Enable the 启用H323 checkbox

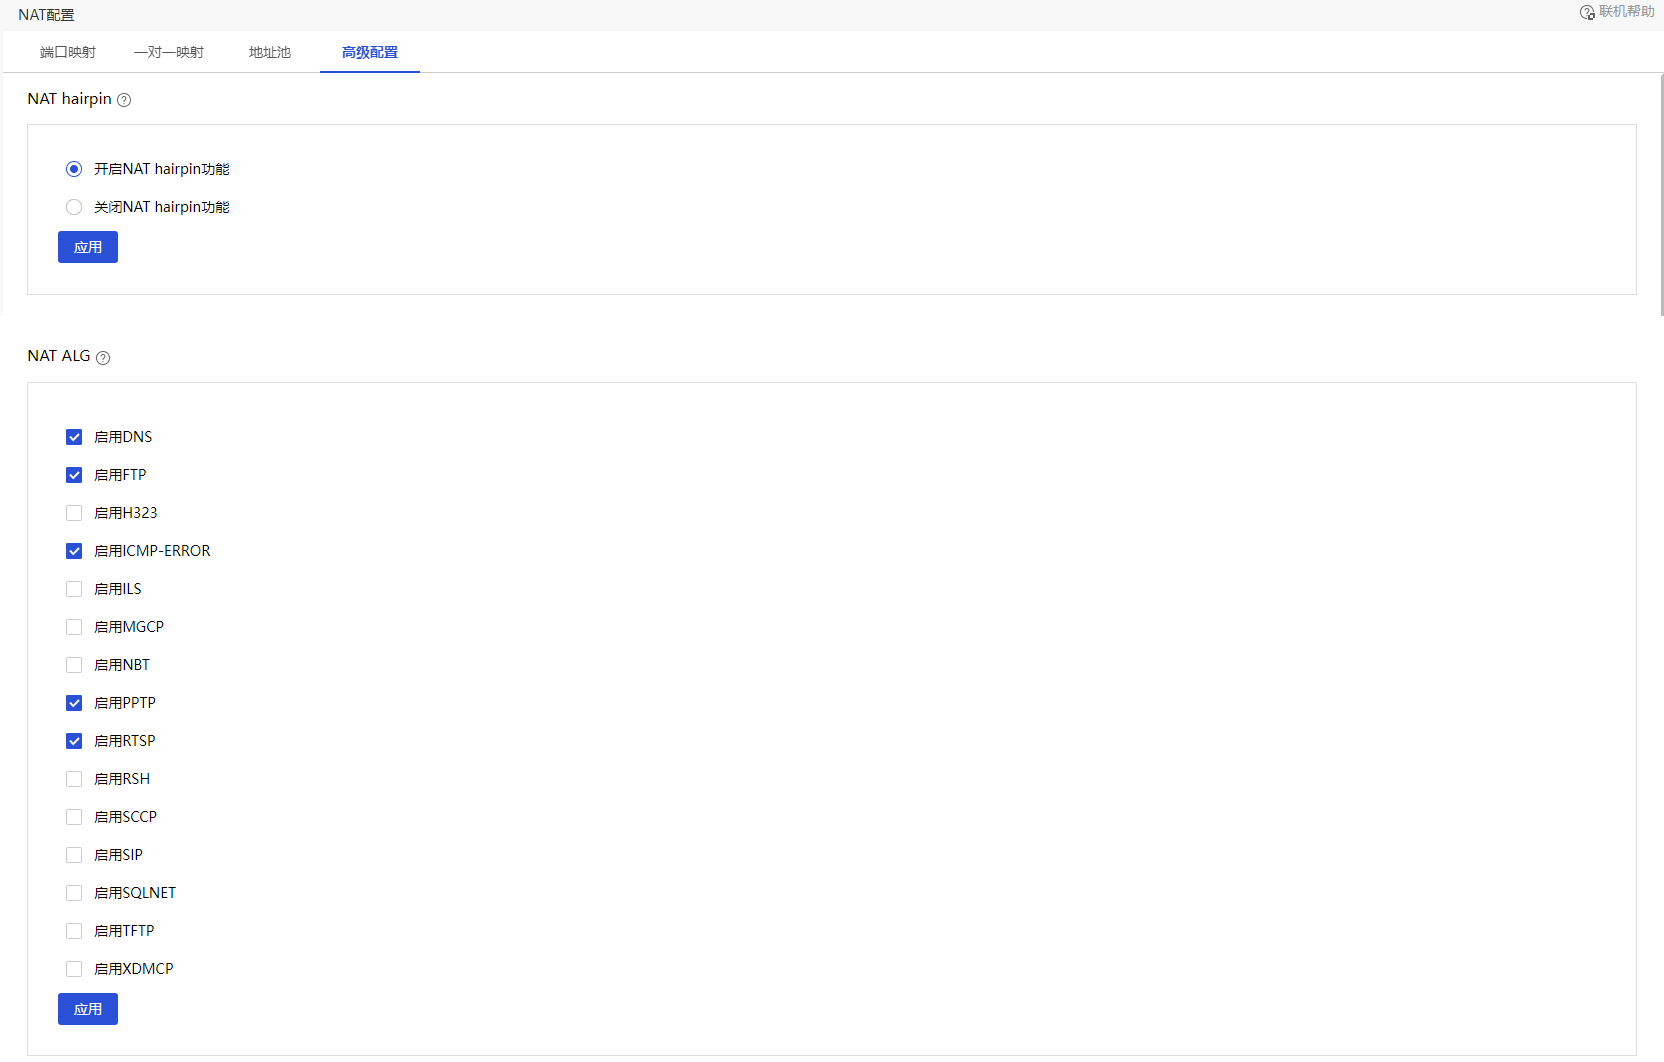point(74,513)
